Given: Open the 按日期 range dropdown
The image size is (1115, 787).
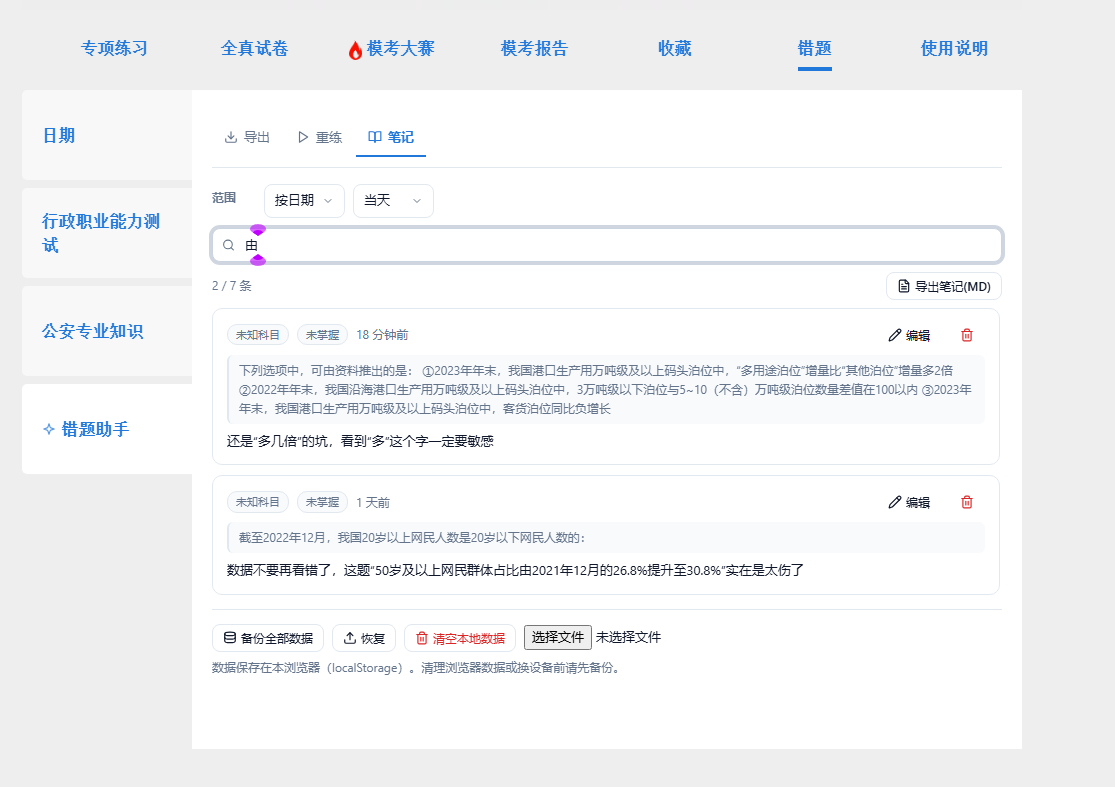Looking at the screenshot, I should (304, 200).
